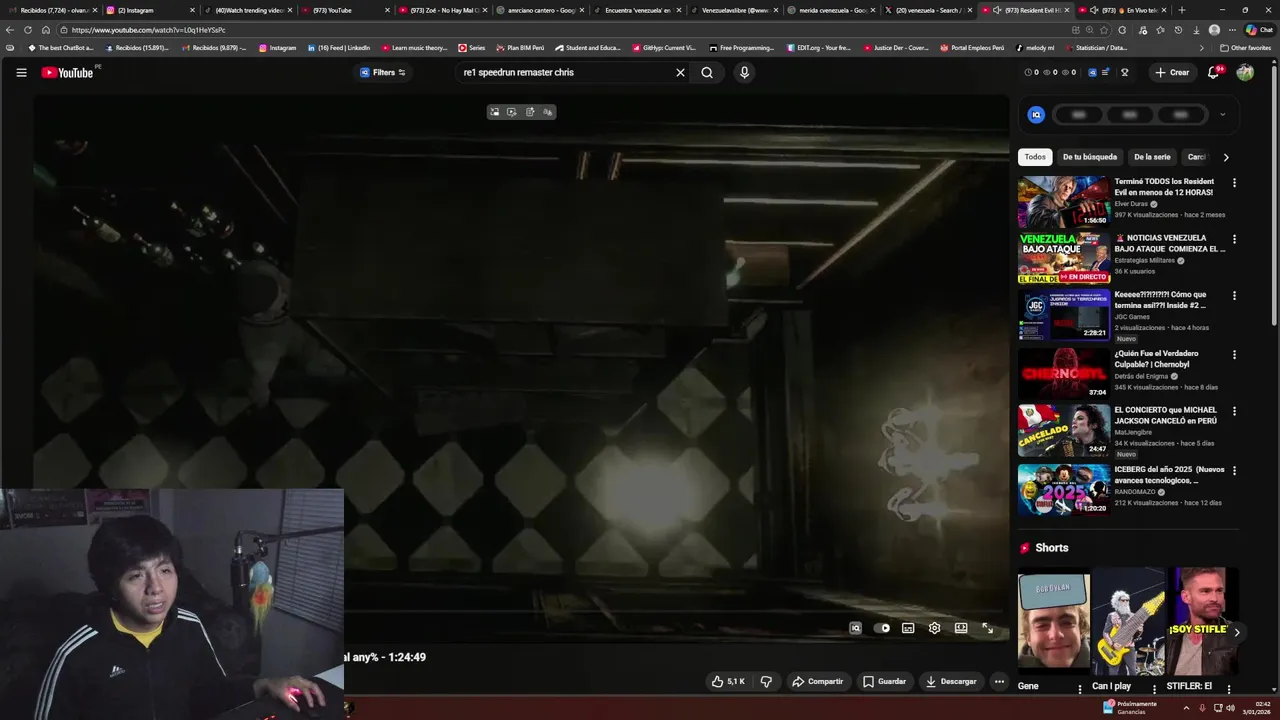
Task: Reload the page in browser toolbar
Action: click(27, 30)
